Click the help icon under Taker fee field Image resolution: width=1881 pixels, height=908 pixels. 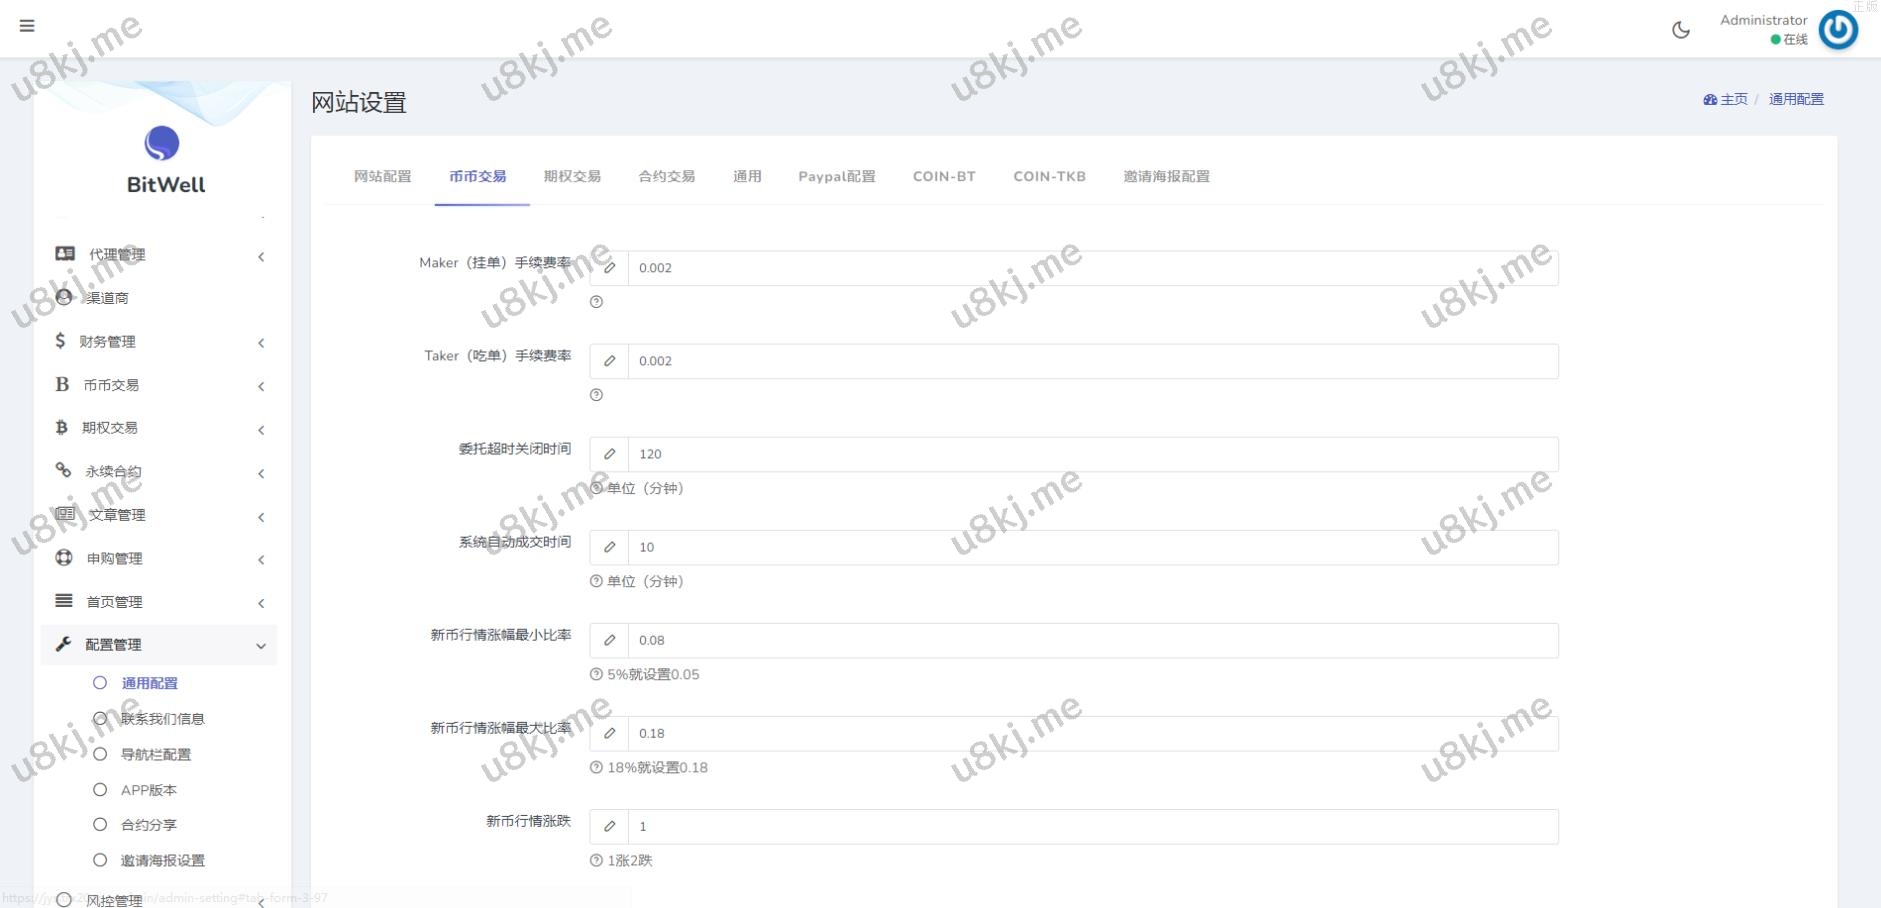(x=596, y=395)
